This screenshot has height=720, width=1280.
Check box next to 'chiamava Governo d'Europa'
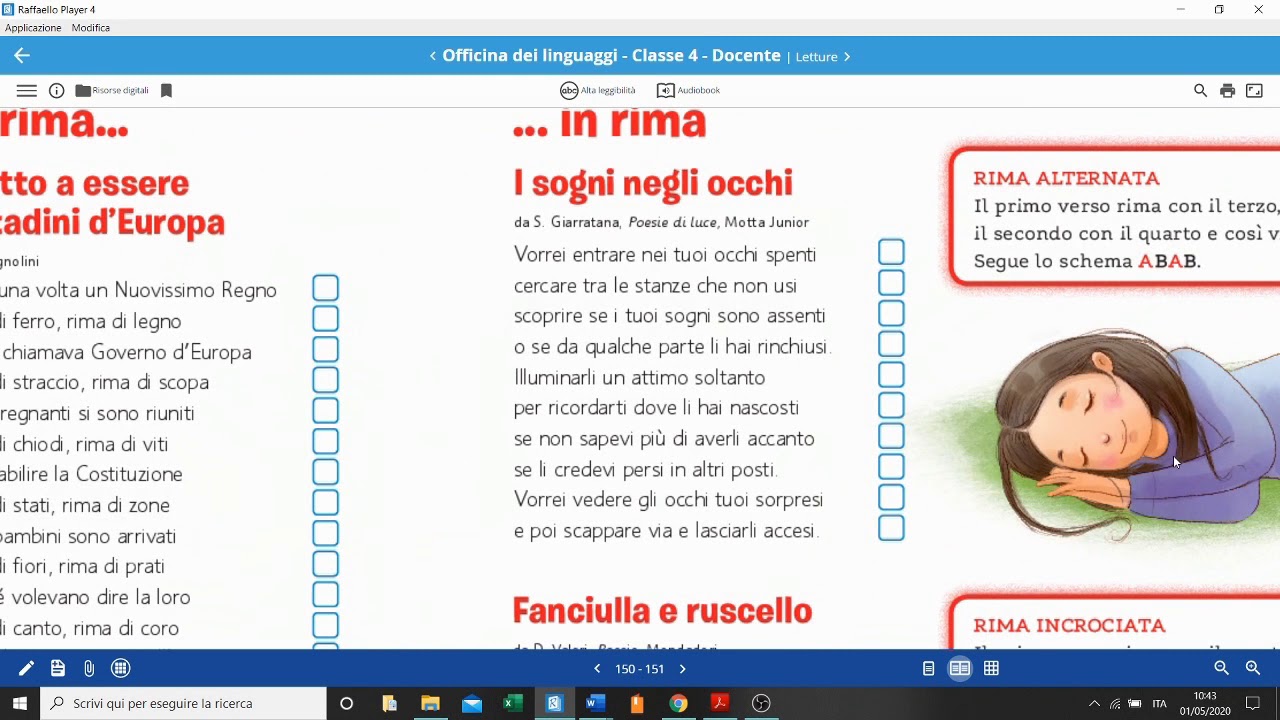point(325,349)
